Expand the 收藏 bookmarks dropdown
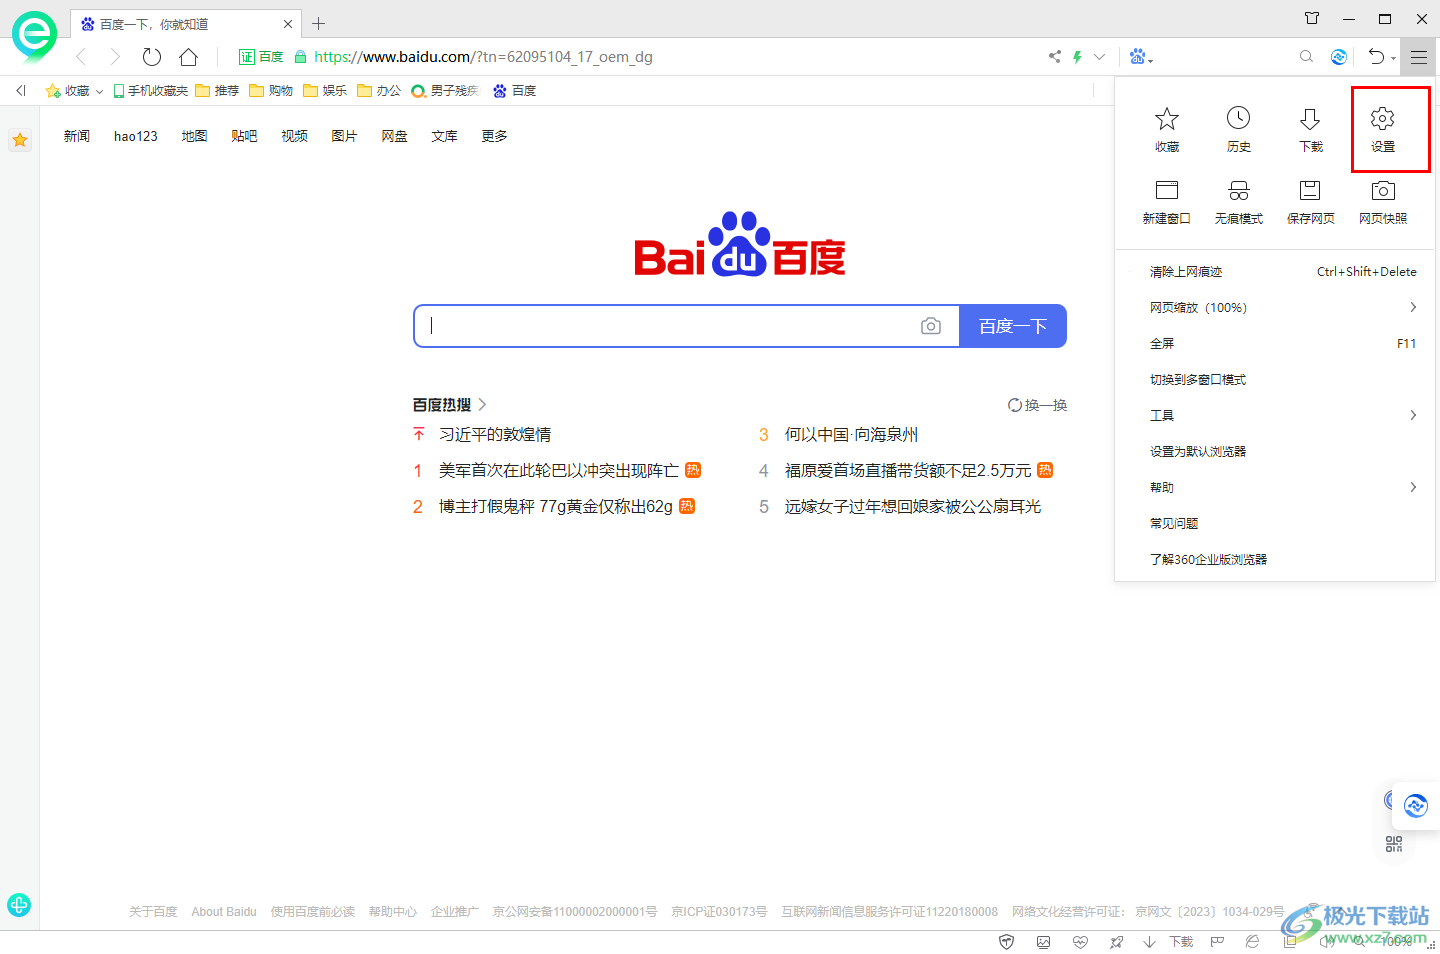 (x=99, y=91)
